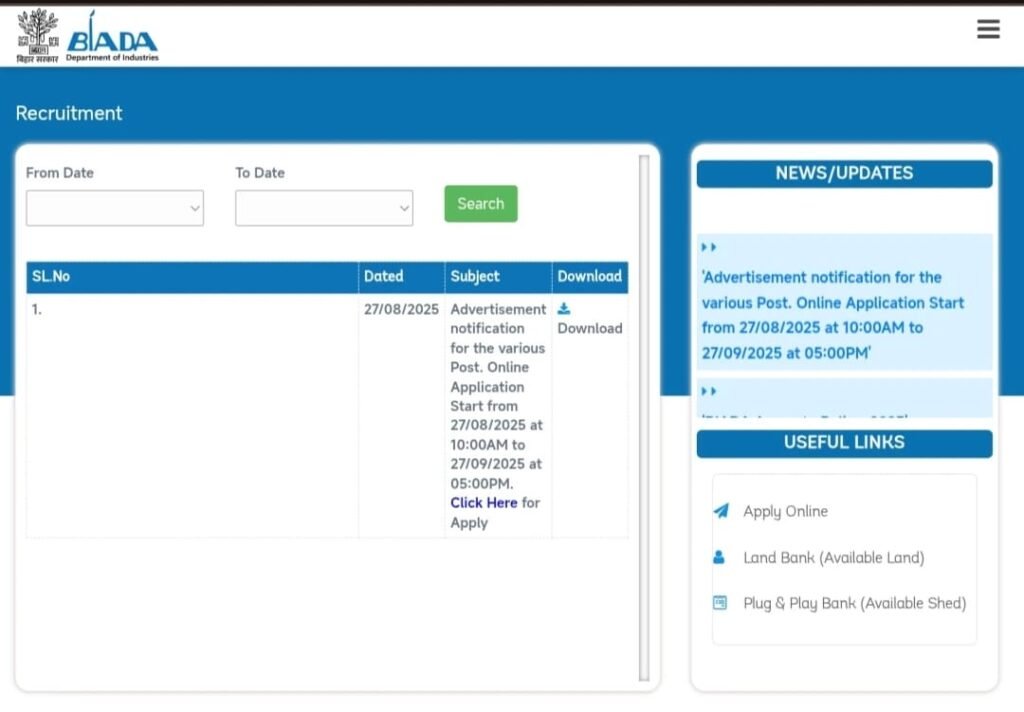Click the Download text link in table
The width and height of the screenshot is (1024, 712).
[x=590, y=328]
